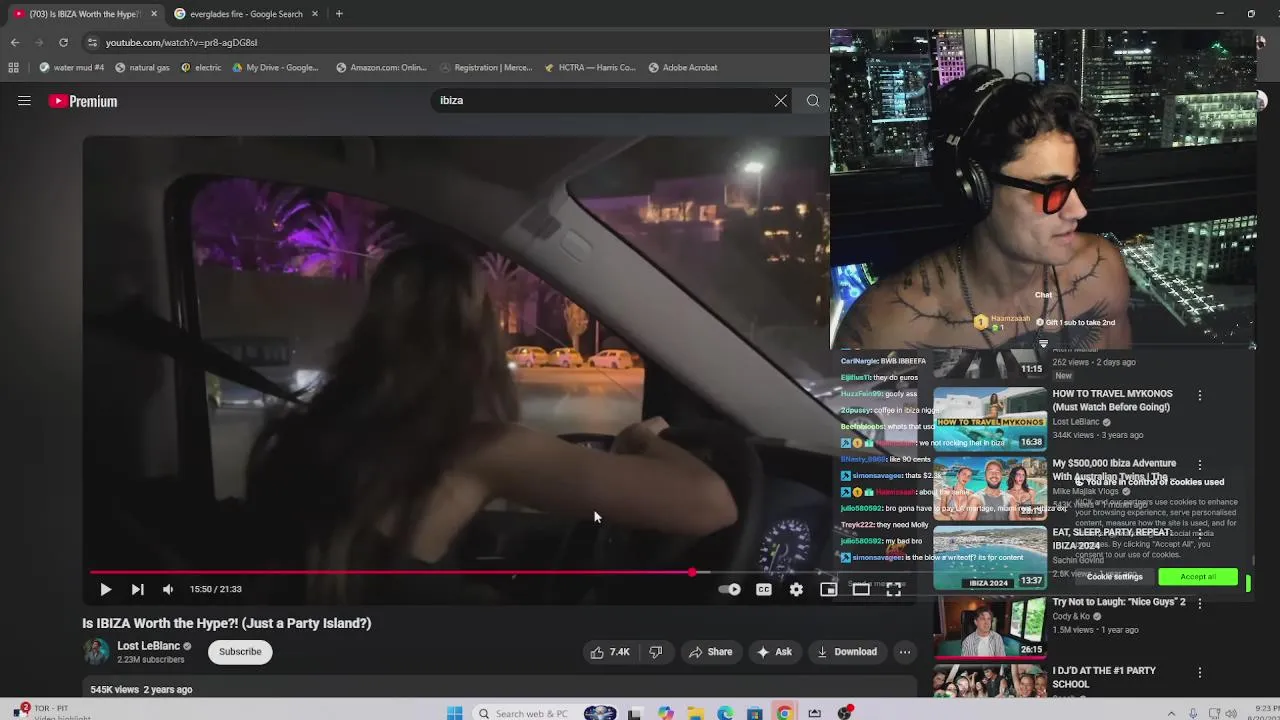Screen dimensions: 1280x720
Task: Open the Adobe Acrobat bookmark
Action: coord(683,68)
